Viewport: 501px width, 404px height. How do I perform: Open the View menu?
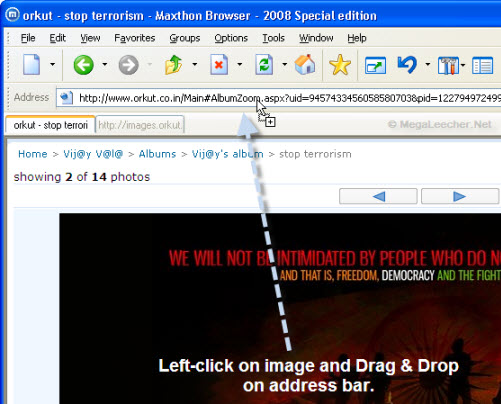[x=90, y=38]
